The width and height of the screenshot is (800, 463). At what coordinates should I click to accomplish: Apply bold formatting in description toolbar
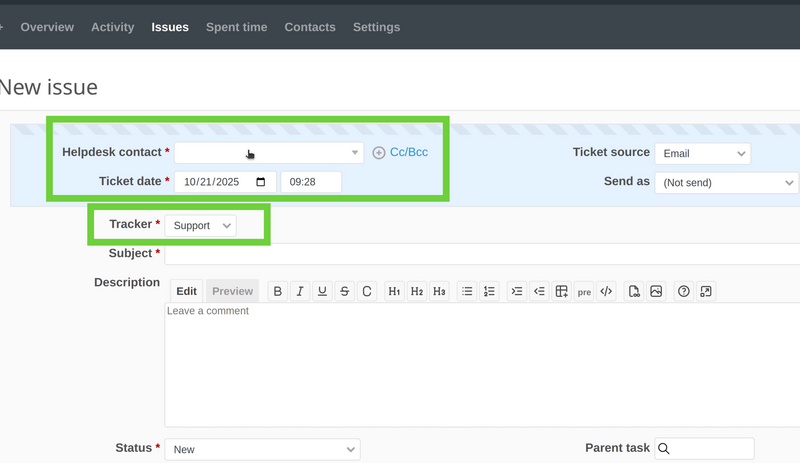(x=278, y=291)
